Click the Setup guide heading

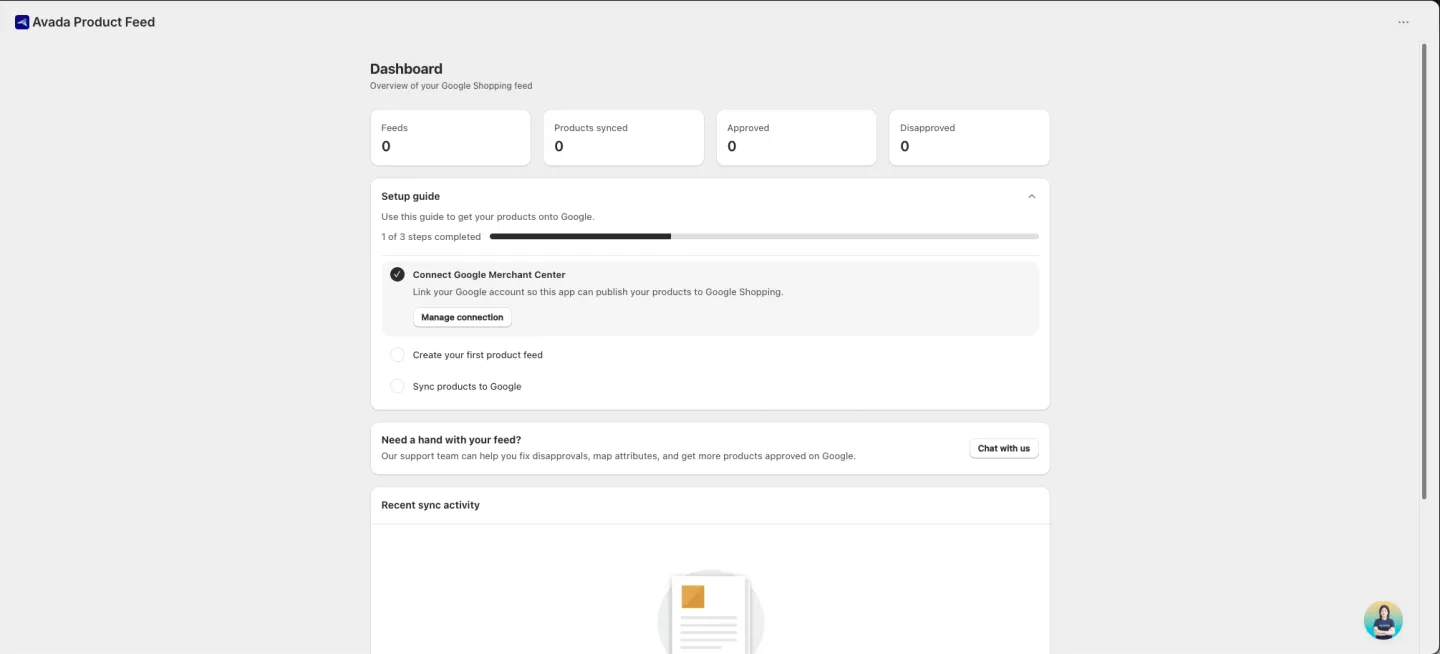coord(411,196)
